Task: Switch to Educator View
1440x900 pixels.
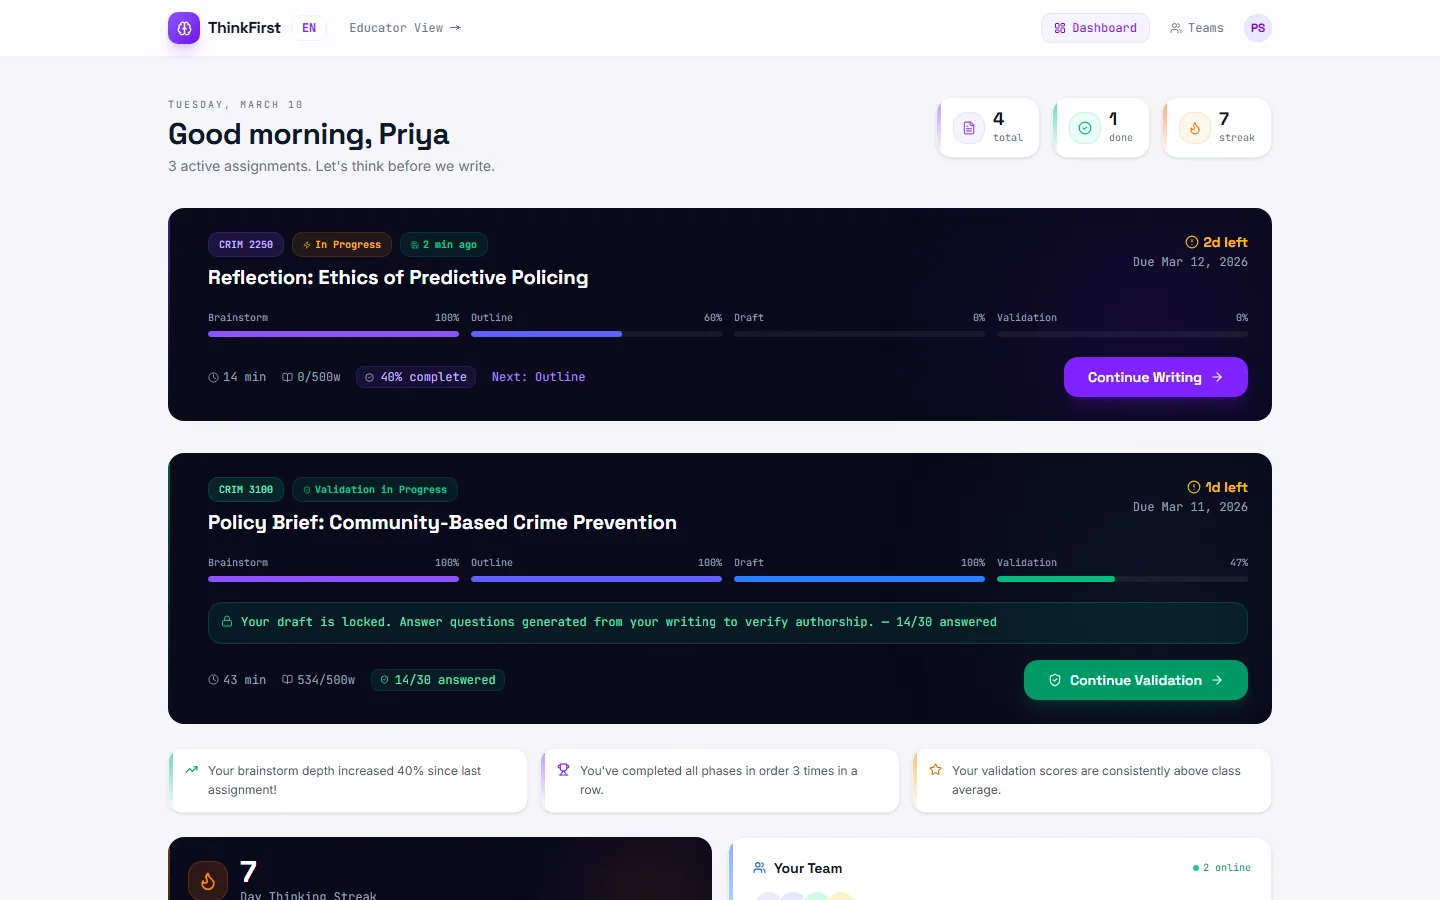Action: tap(405, 28)
